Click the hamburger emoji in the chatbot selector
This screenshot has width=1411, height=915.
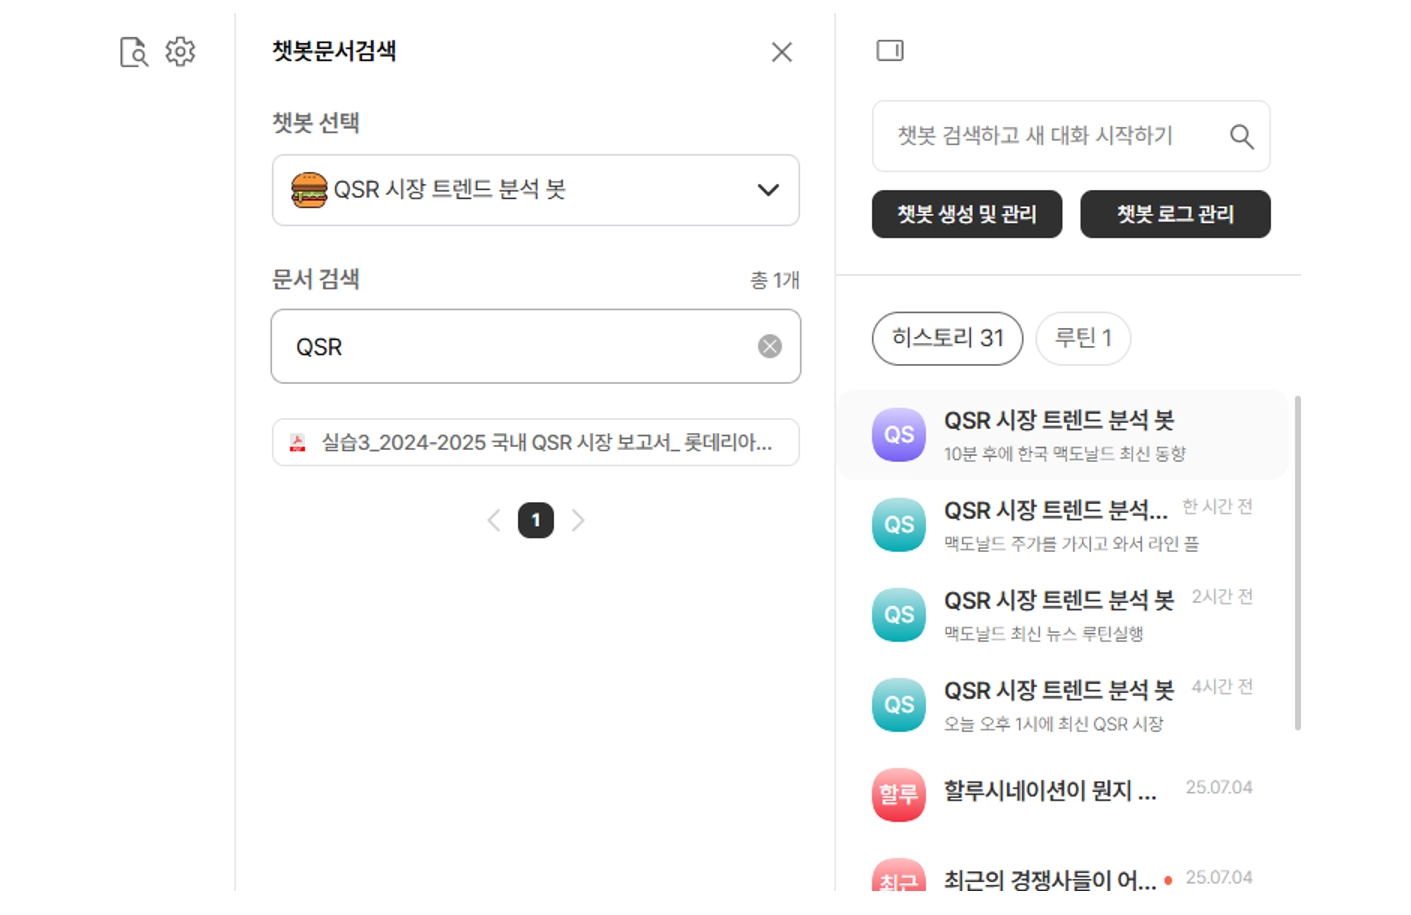309,190
